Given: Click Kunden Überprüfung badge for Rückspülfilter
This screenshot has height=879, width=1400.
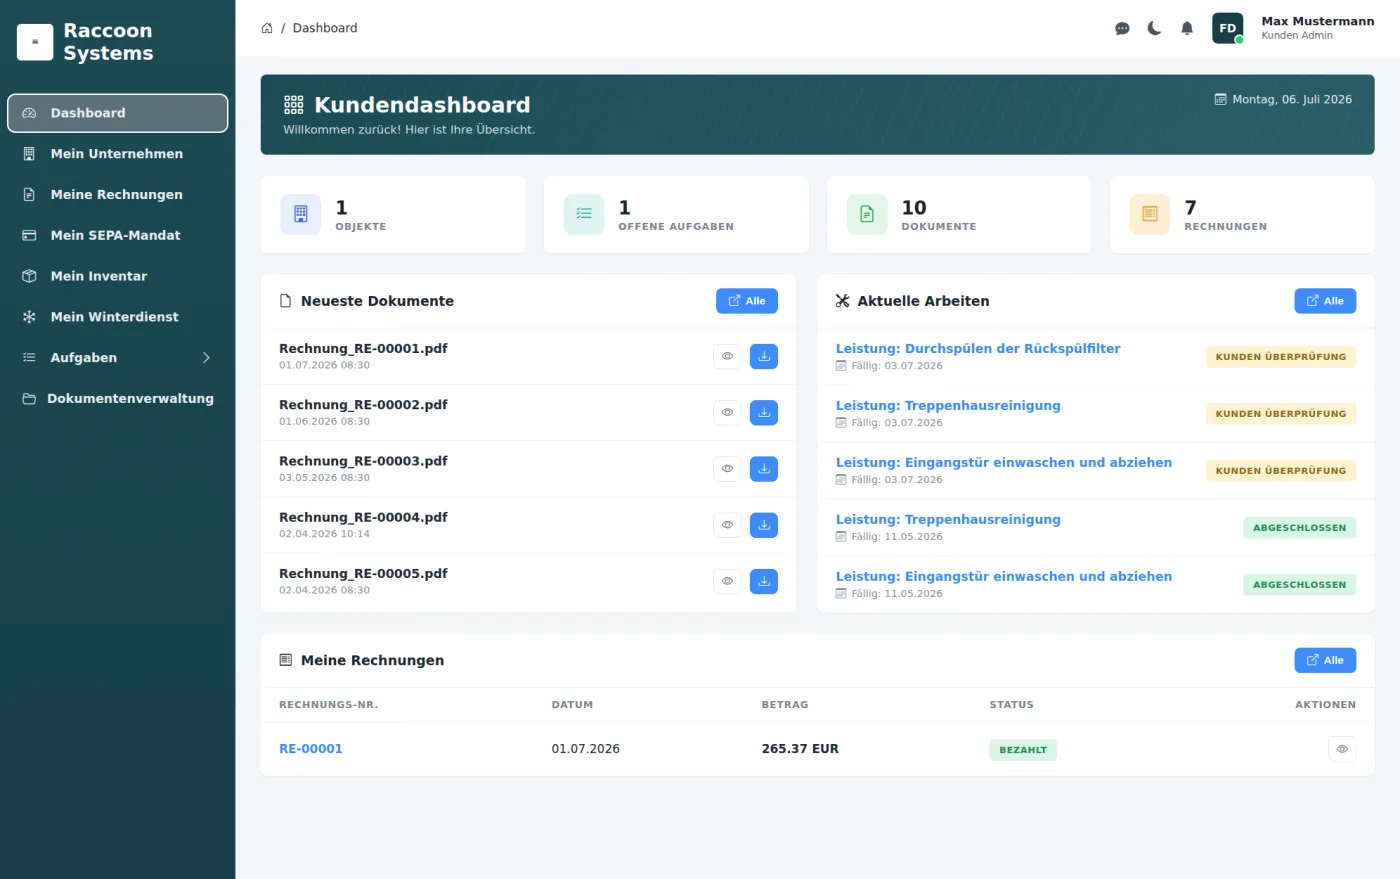Looking at the screenshot, I should (1281, 357).
